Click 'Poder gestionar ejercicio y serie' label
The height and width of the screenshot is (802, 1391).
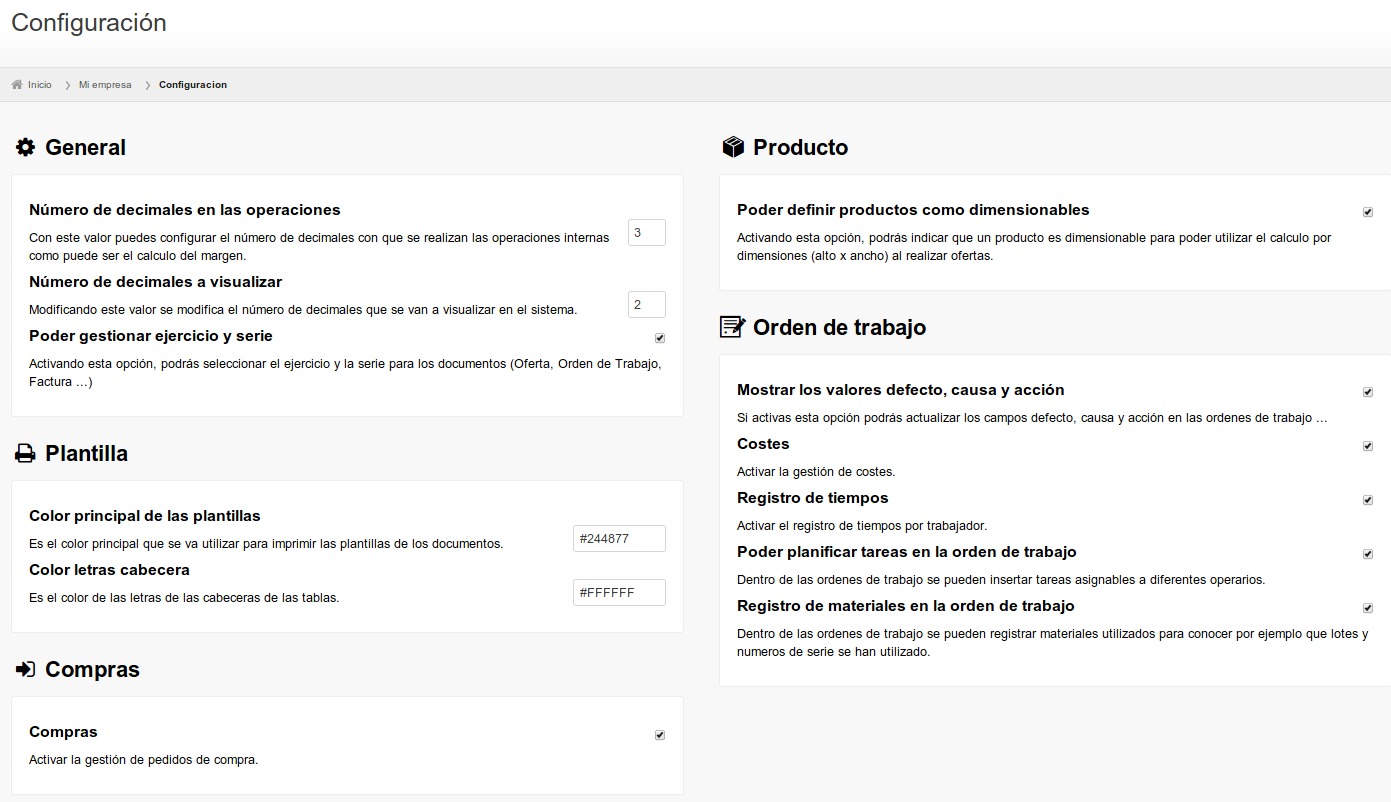click(151, 336)
